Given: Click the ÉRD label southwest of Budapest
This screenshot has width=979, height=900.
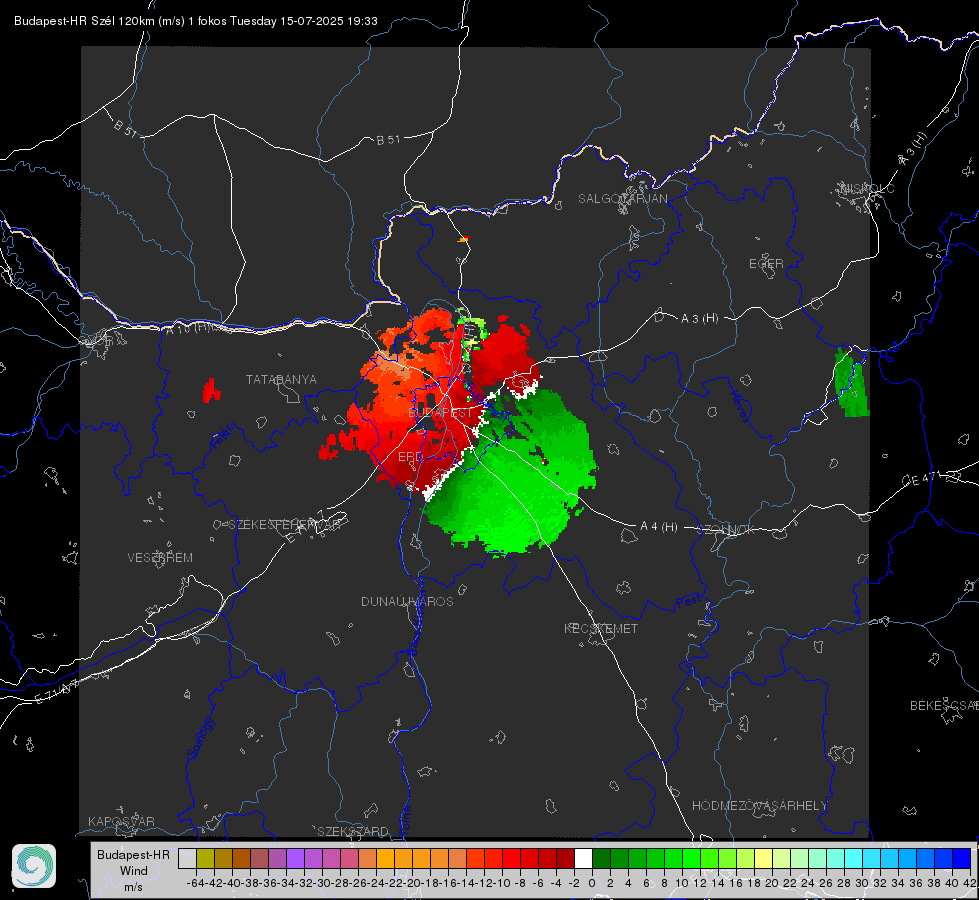Looking at the screenshot, I should pyautogui.click(x=410, y=457).
